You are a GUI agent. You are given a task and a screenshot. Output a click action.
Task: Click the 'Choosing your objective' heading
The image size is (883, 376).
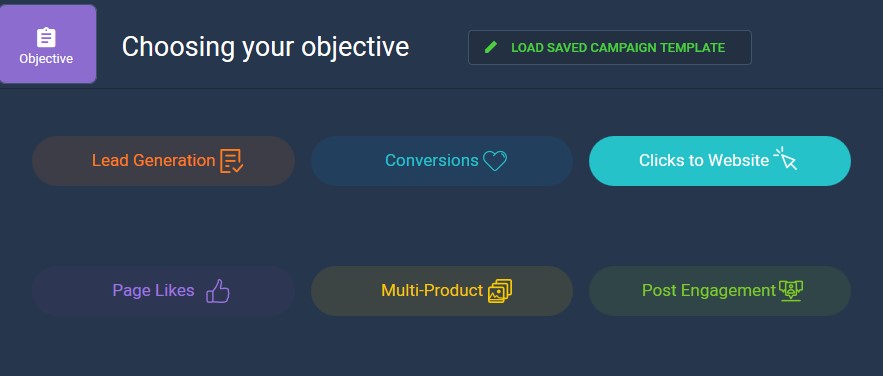[265, 47]
